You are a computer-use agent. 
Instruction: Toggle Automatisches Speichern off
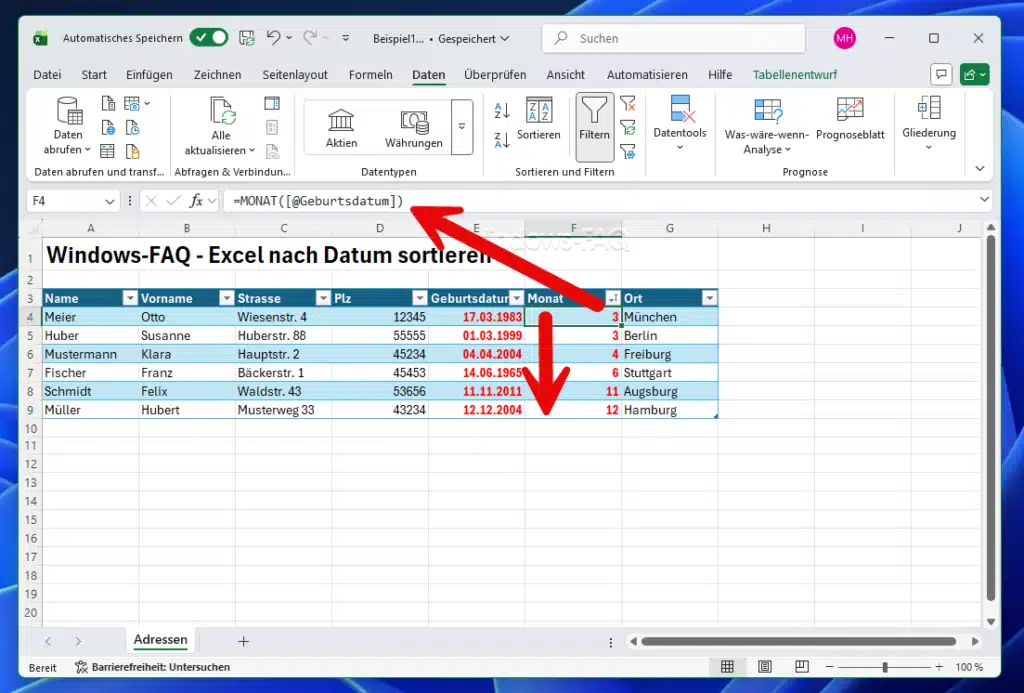[209, 36]
